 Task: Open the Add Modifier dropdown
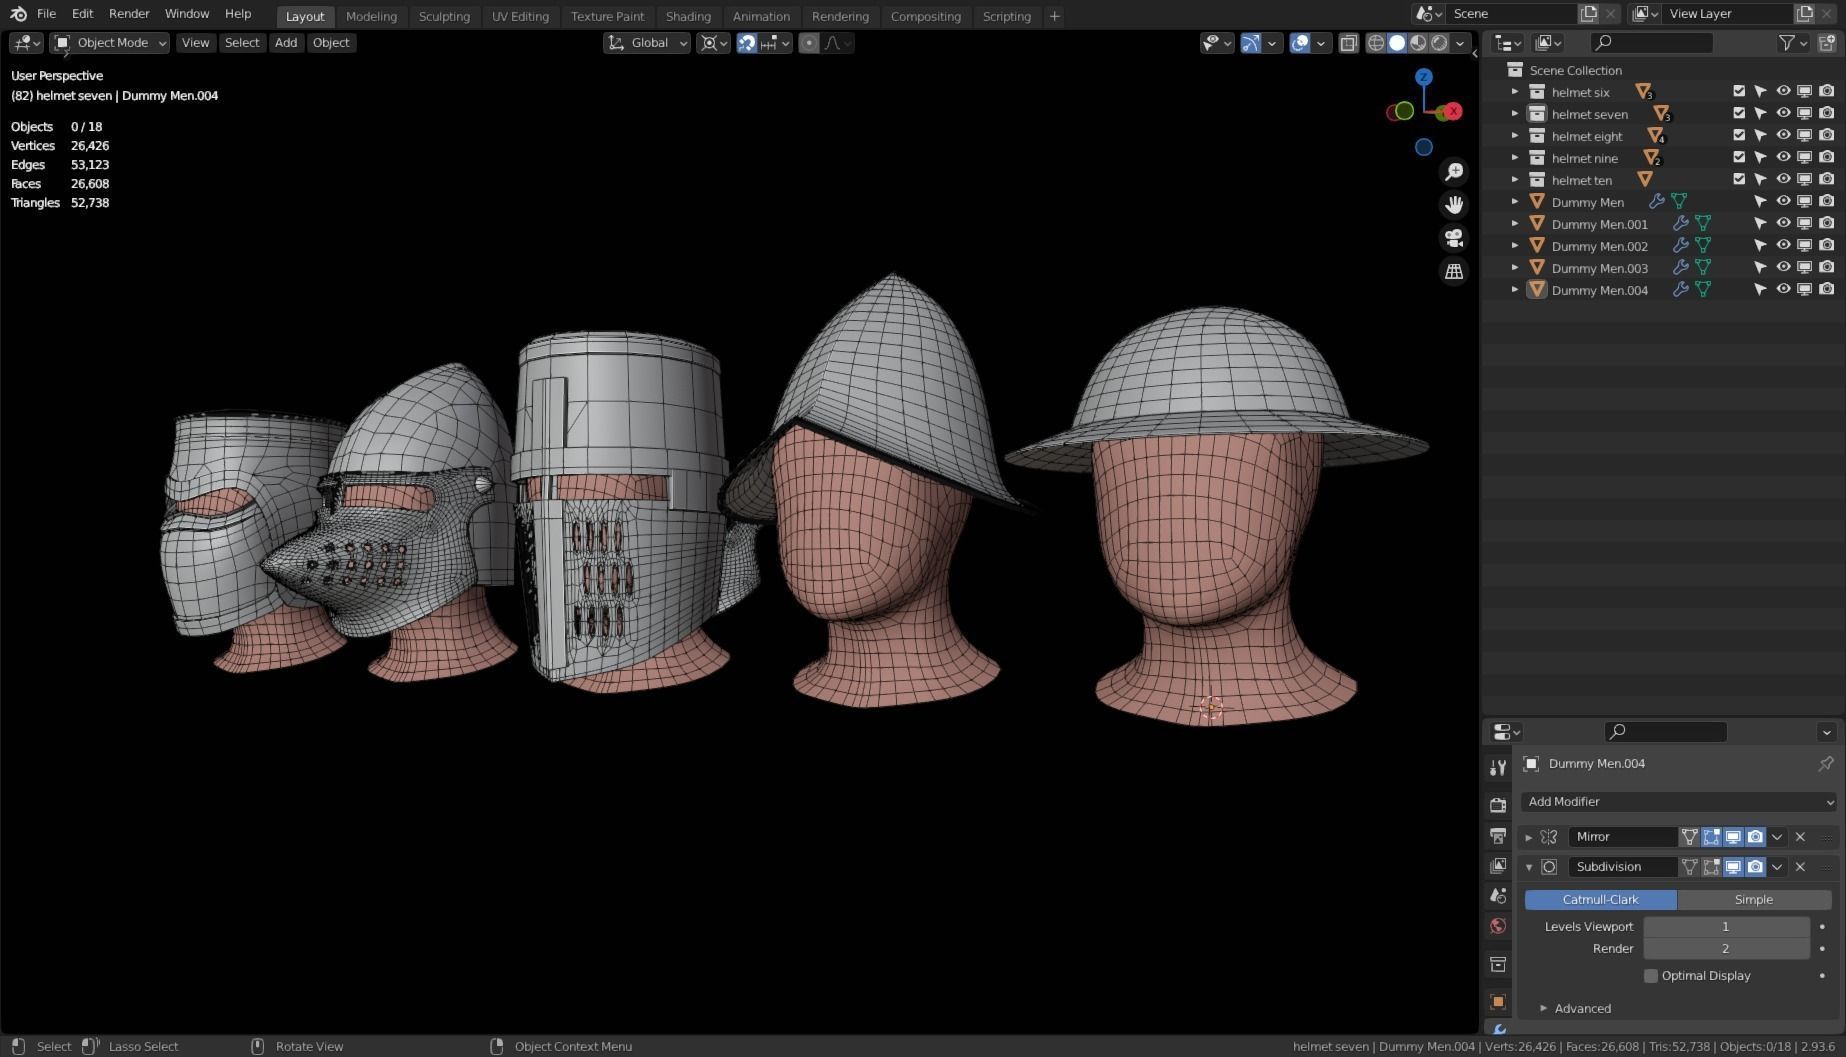point(1679,802)
